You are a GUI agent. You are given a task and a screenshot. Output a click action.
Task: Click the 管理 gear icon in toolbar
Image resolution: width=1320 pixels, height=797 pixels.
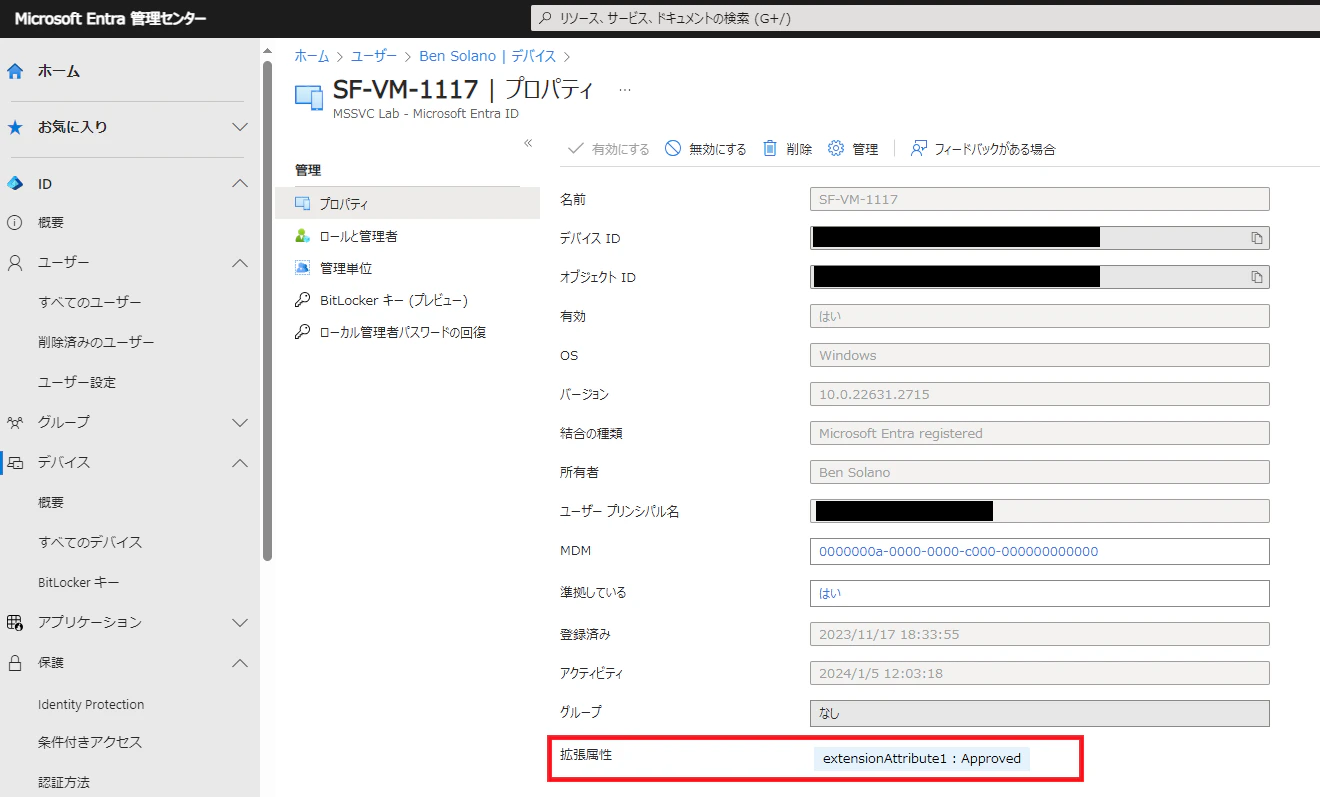[836, 149]
